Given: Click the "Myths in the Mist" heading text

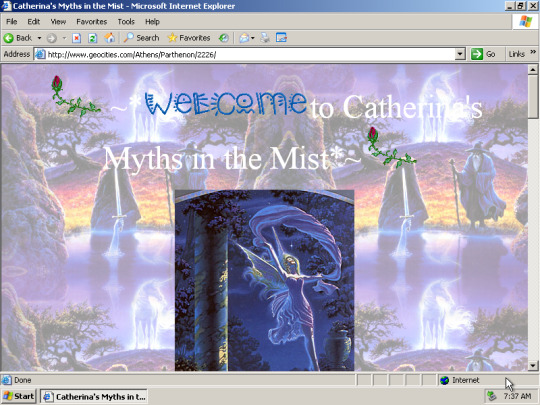Looking at the screenshot, I should point(216,158).
